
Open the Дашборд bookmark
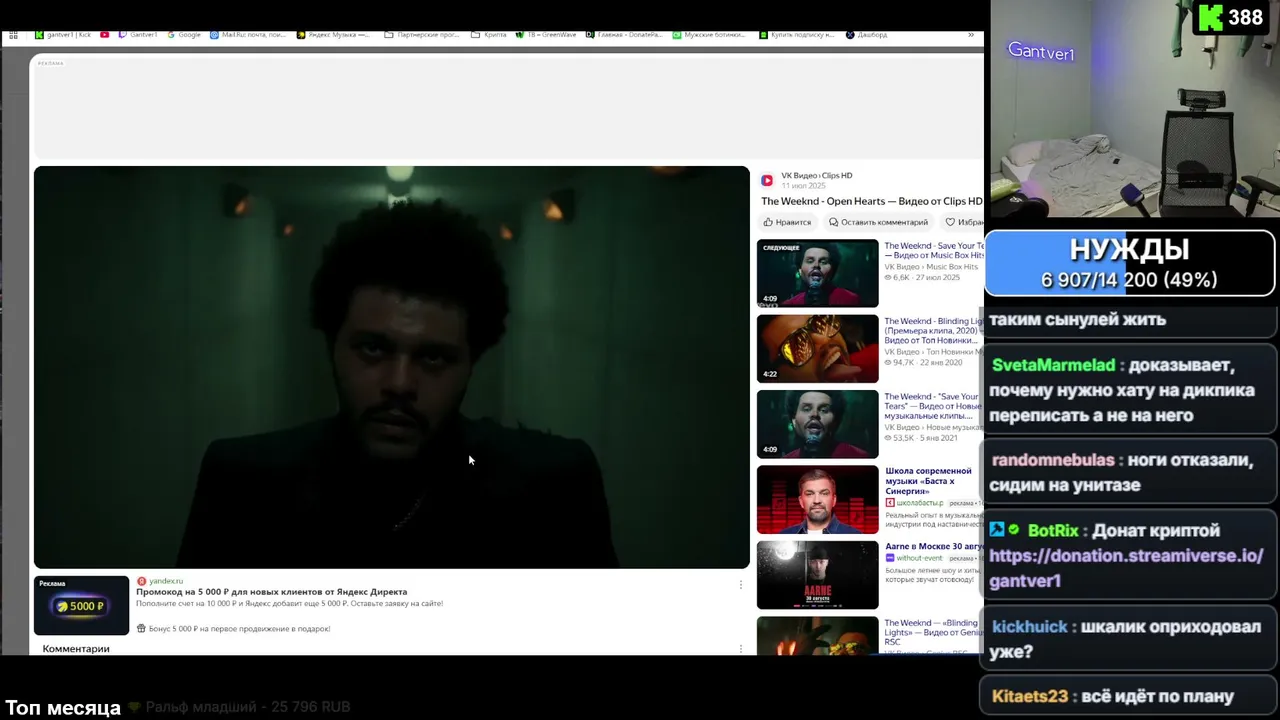pyautogui.click(x=867, y=35)
